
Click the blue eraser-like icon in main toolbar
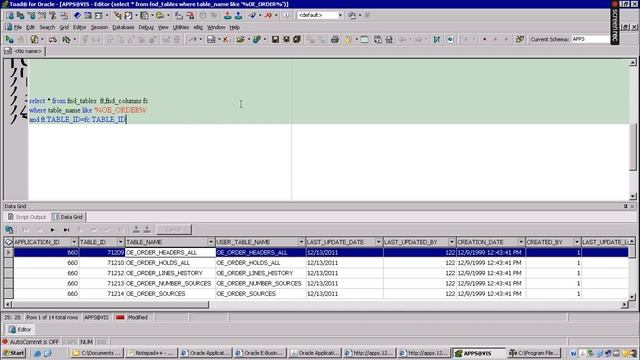(77, 16)
